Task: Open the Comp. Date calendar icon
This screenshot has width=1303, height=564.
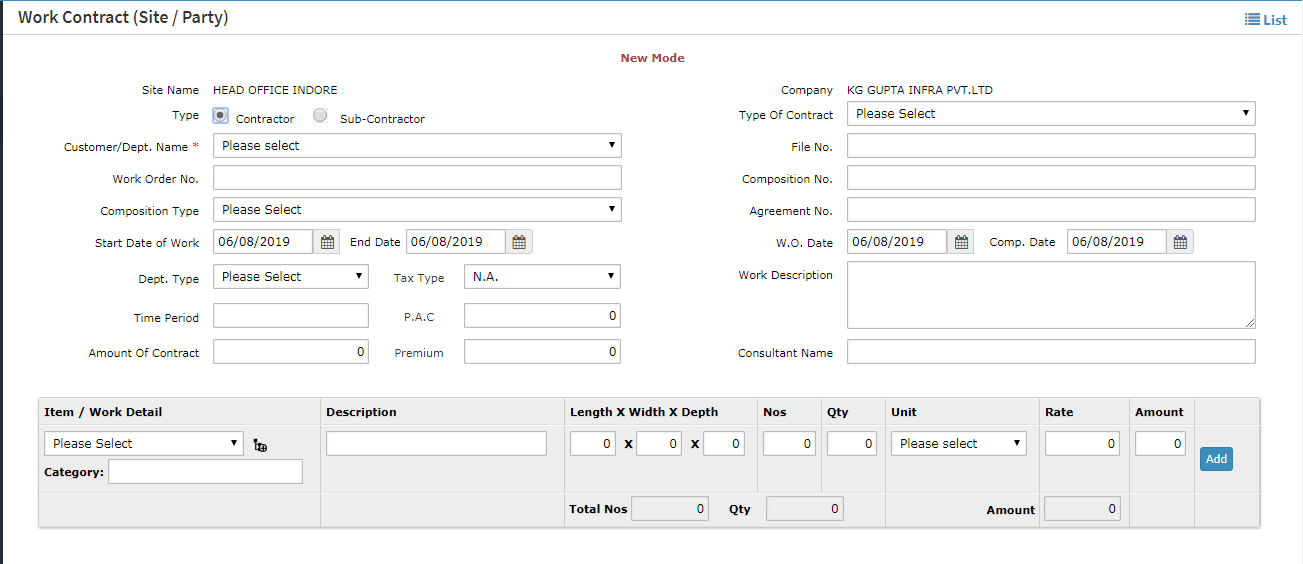Action: (1180, 242)
